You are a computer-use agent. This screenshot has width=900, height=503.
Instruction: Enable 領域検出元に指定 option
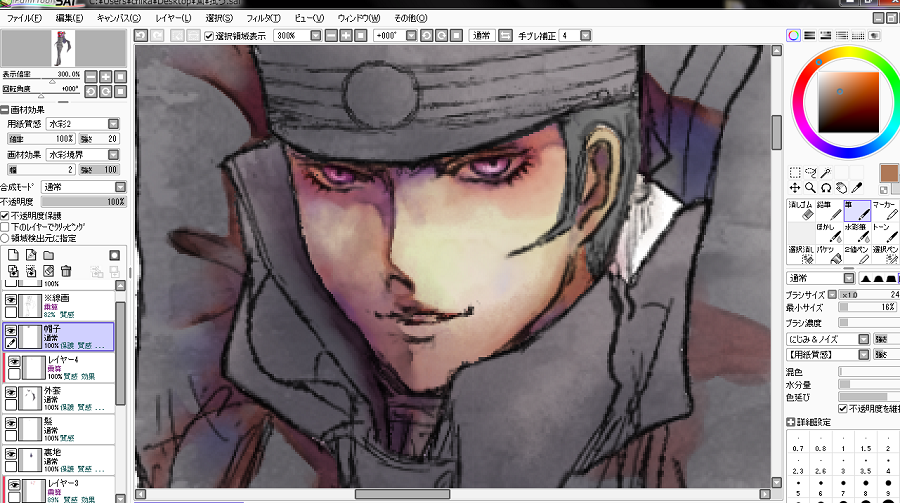(5, 238)
